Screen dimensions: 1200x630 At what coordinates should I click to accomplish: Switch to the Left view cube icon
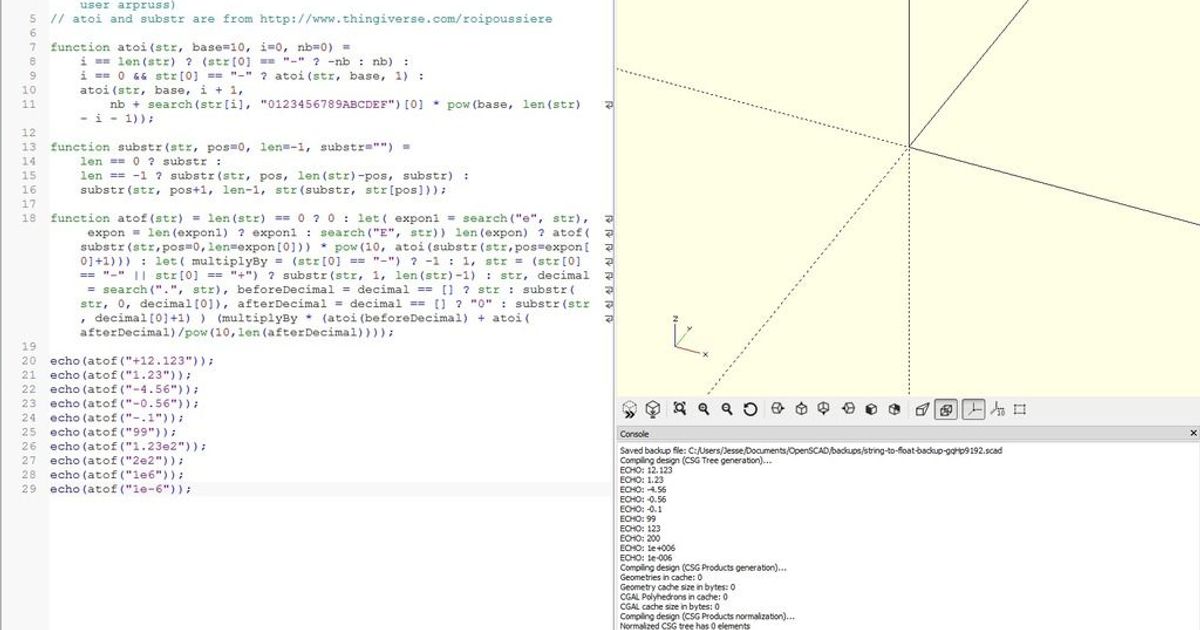[849, 409]
